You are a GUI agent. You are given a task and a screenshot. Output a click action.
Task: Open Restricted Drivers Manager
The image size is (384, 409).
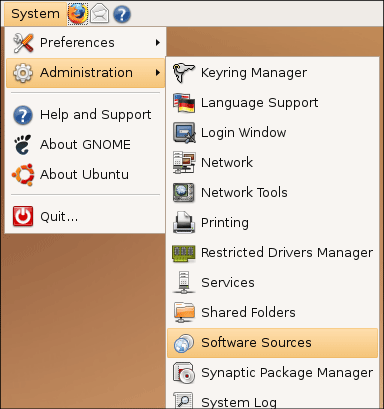[x=272, y=253]
